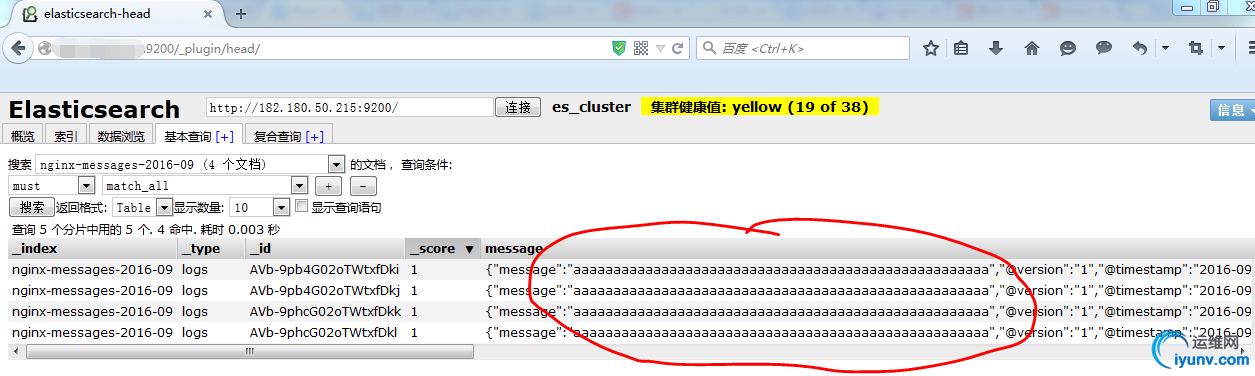Click the ID cell AVb-9phcG02oTWtxfDkk
This screenshot has height=376, width=1255.
(324, 311)
